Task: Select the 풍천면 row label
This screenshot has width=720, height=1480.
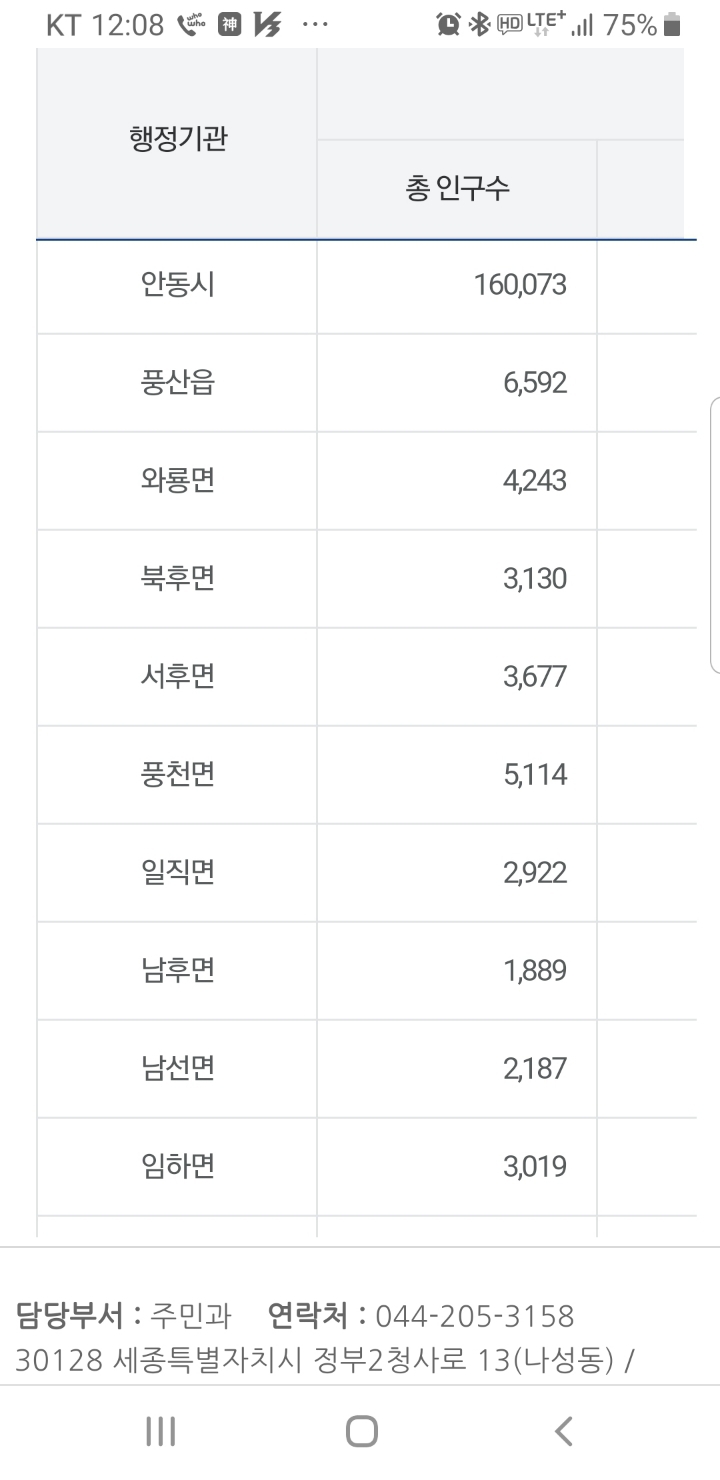Action: point(178,775)
